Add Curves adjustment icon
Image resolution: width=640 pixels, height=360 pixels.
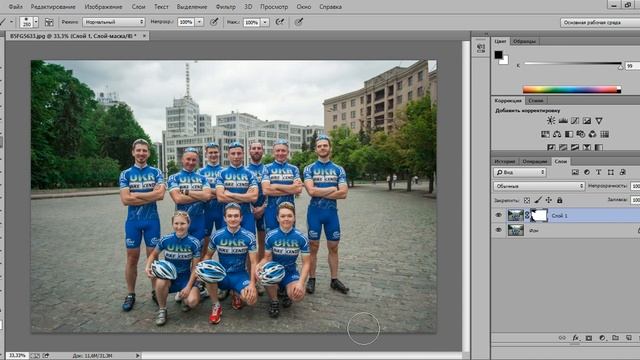pyautogui.click(x=575, y=120)
